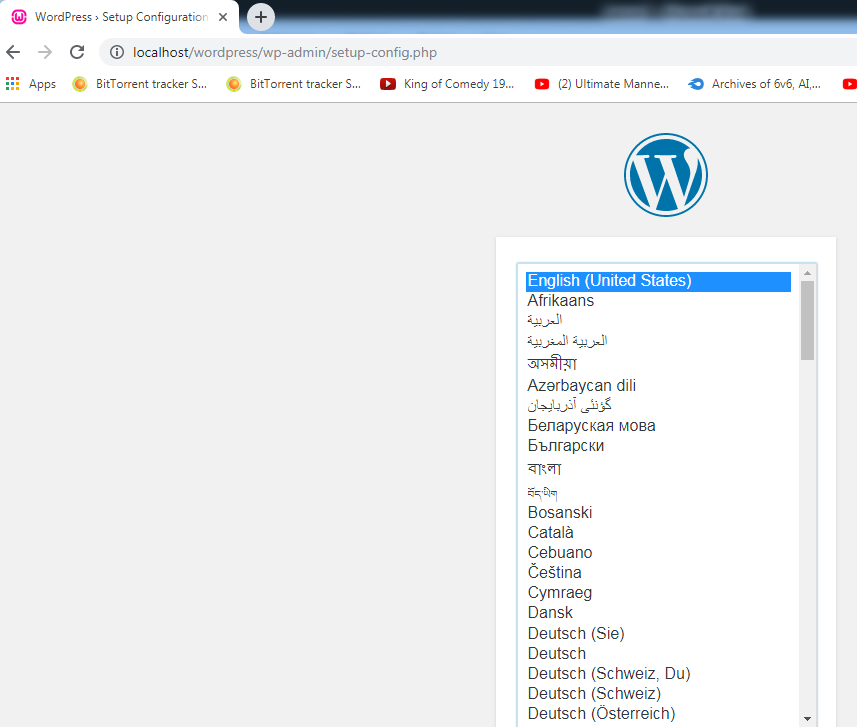This screenshot has height=727, width=857.
Task: Open the Ultimate Manne YouTube bookmark
Action: click(602, 84)
